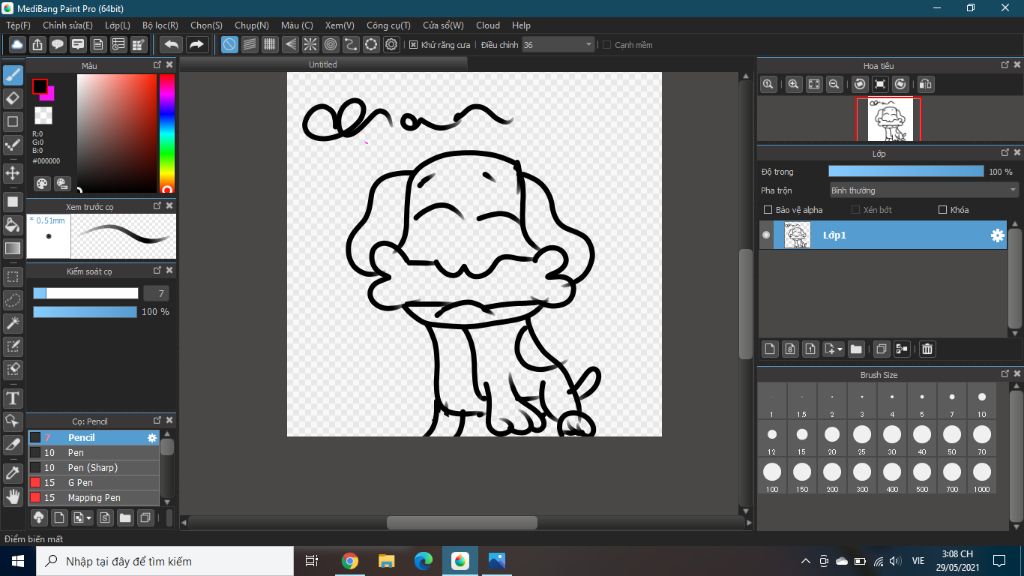This screenshot has height=576, width=1024.
Task: Select the Lasso tool
Action: [13, 300]
